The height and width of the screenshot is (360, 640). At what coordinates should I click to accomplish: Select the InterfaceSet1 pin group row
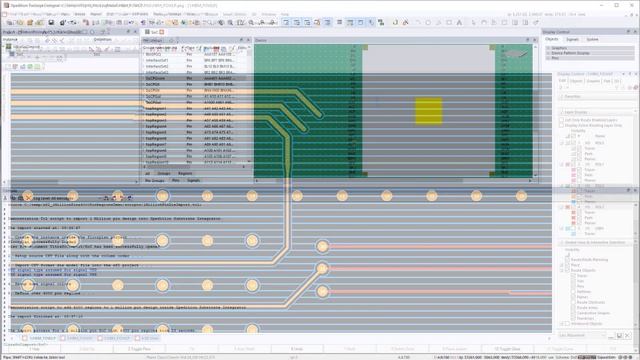pos(196,60)
